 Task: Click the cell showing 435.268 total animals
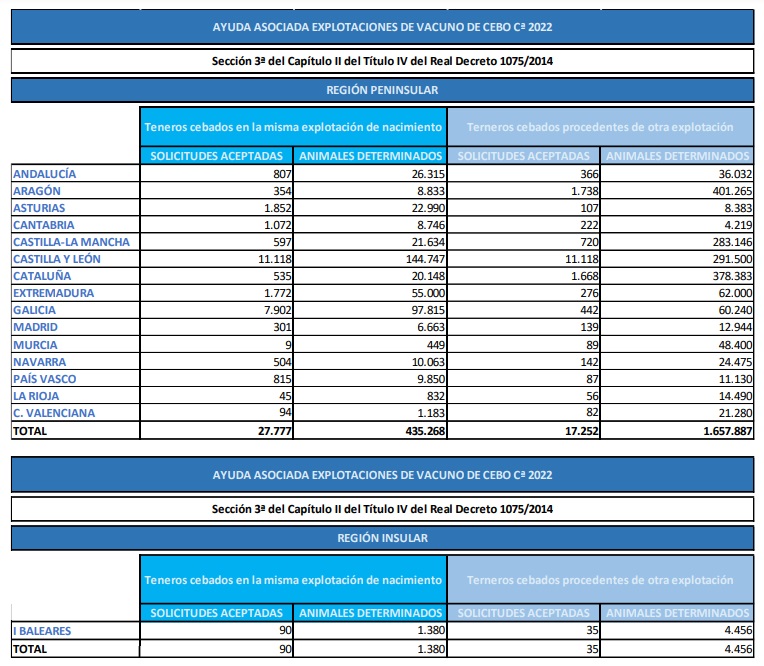tap(419, 431)
